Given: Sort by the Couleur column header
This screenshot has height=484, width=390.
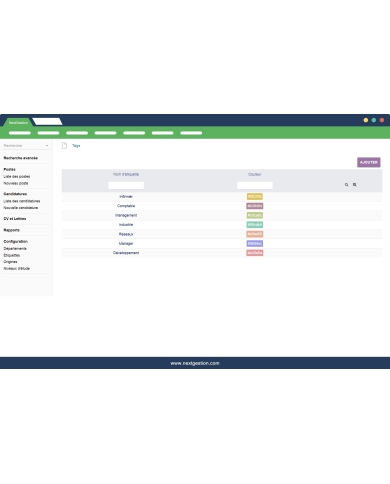Looking at the screenshot, I should (x=255, y=174).
